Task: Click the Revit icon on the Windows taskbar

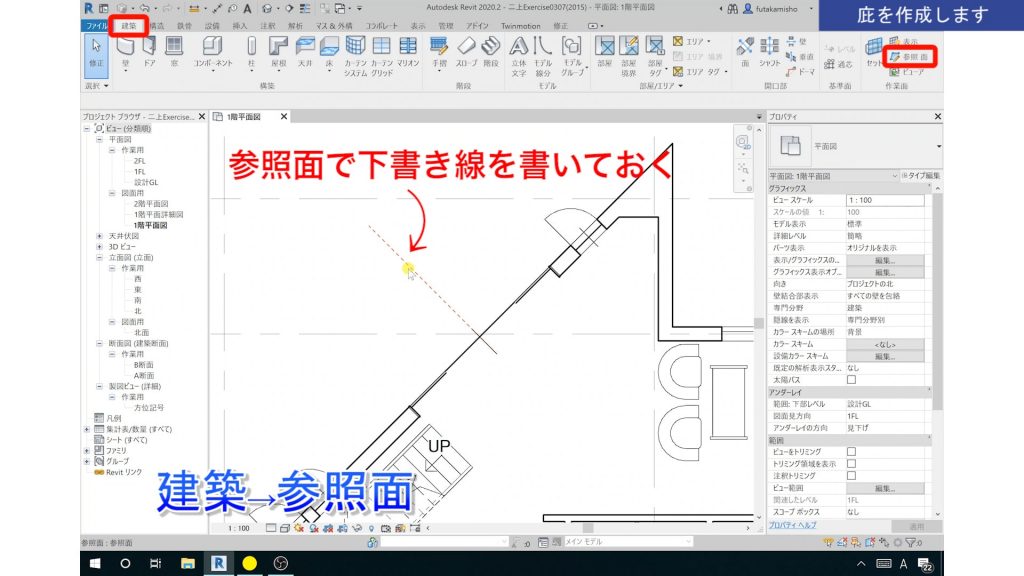Action: [217, 565]
